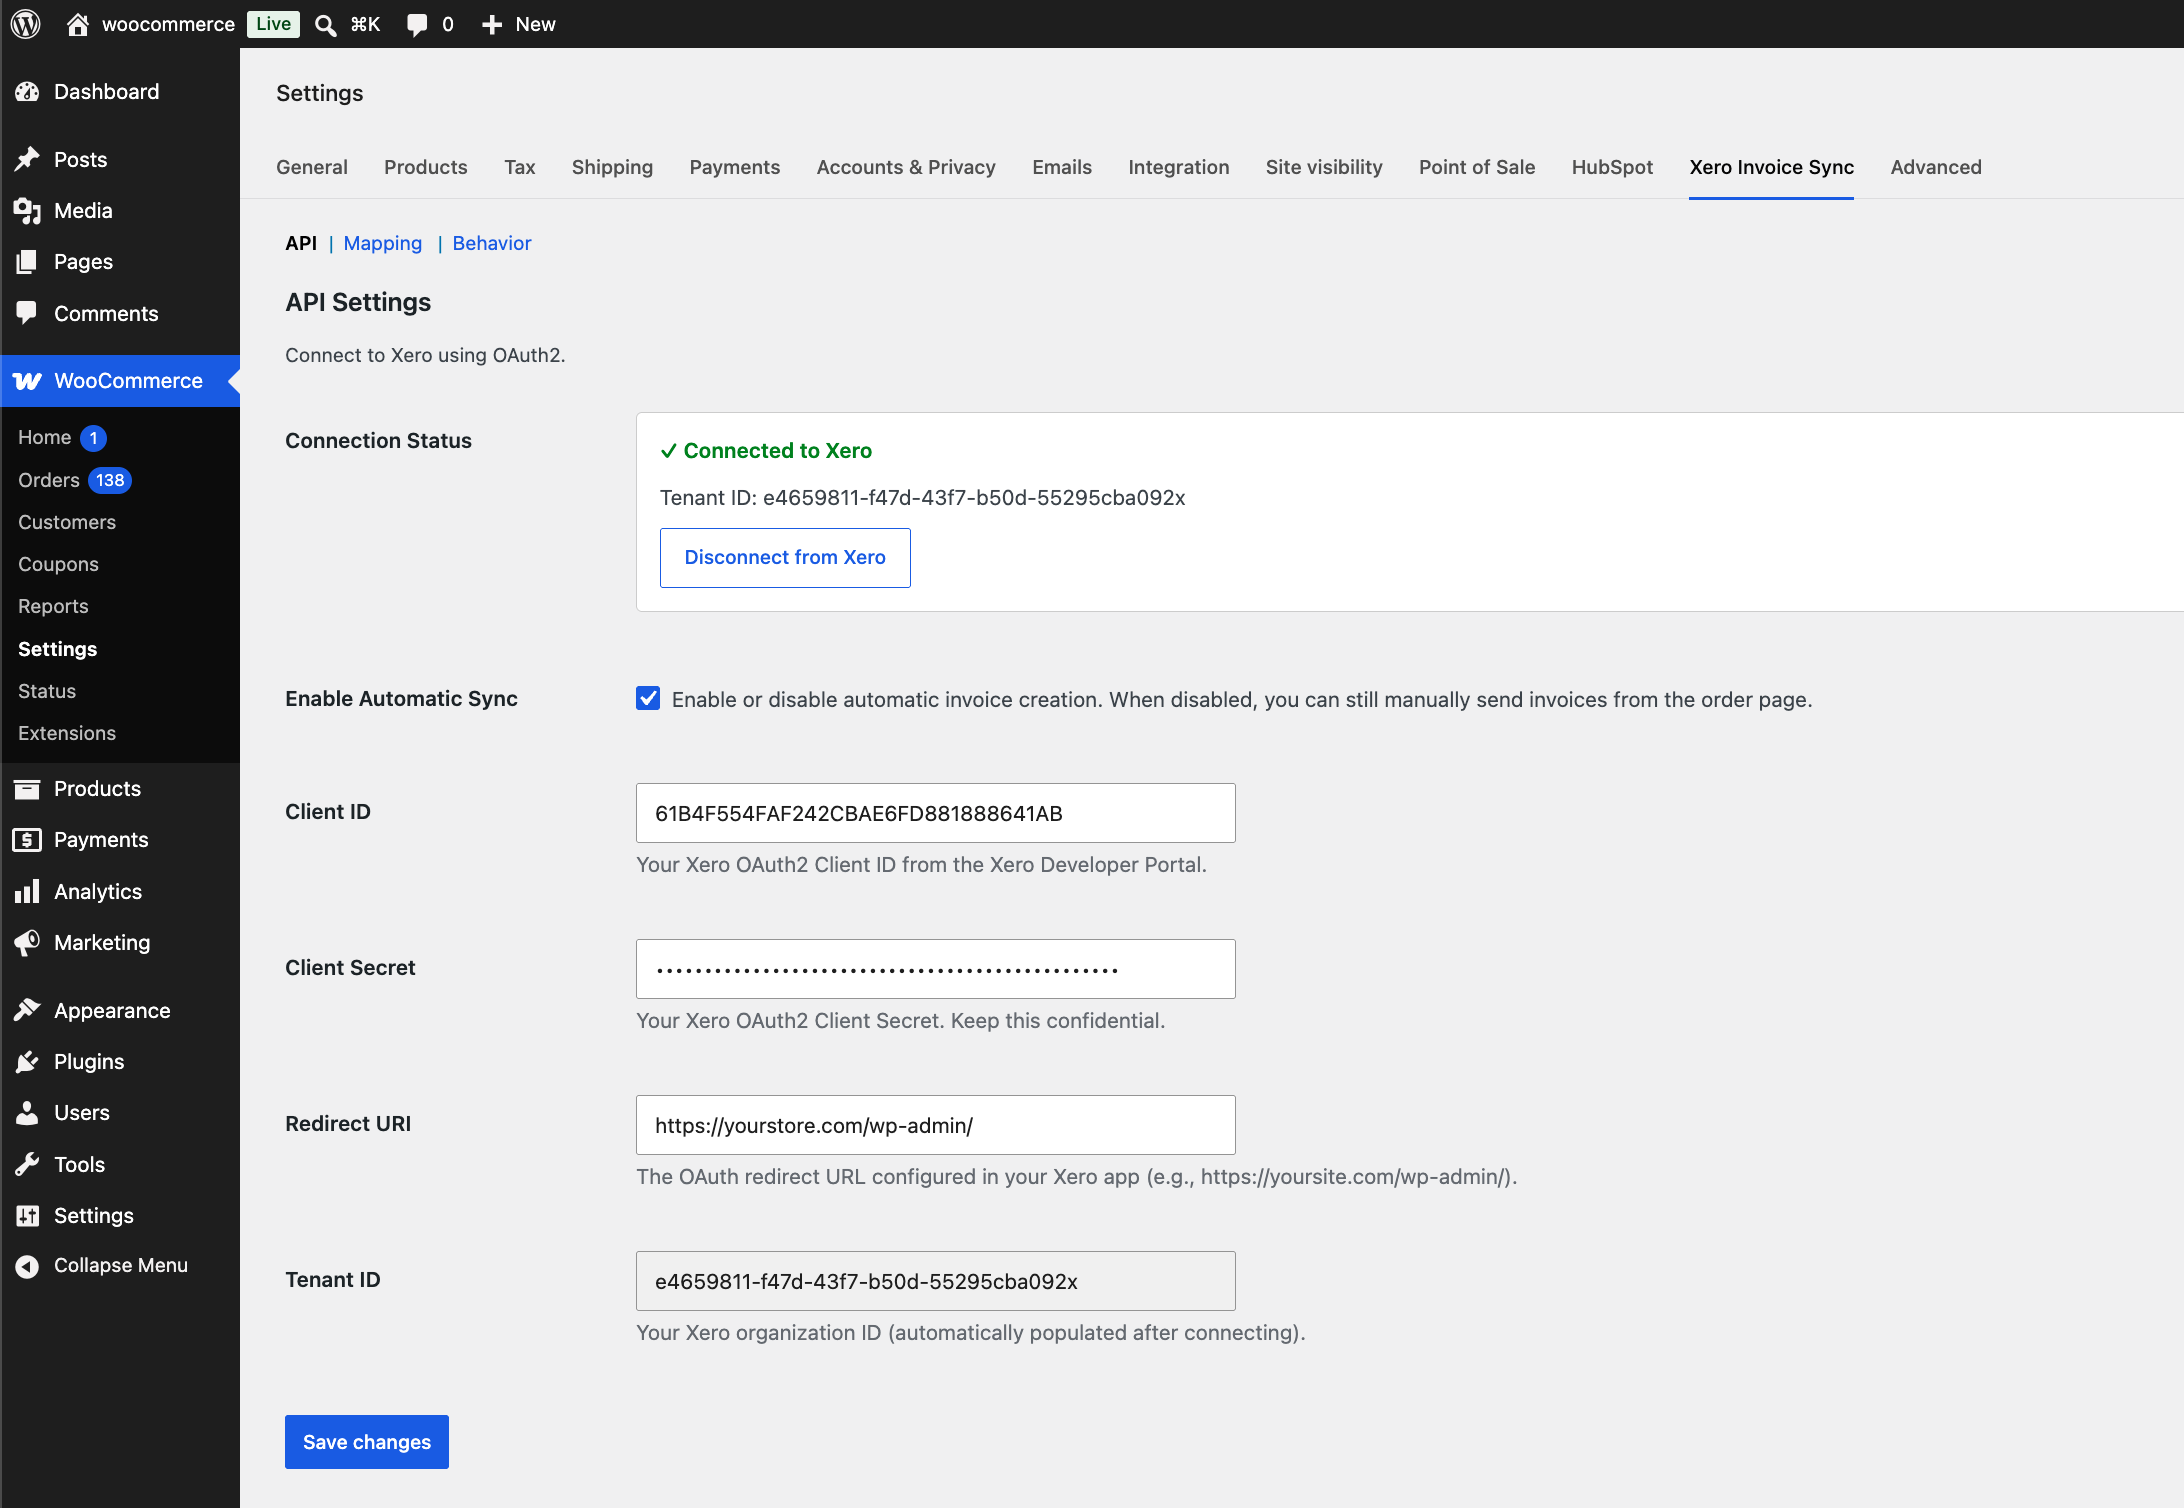The height and width of the screenshot is (1508, 2184).
Task: Click the Tenant ID field
Action: (x=936, y=1281)
